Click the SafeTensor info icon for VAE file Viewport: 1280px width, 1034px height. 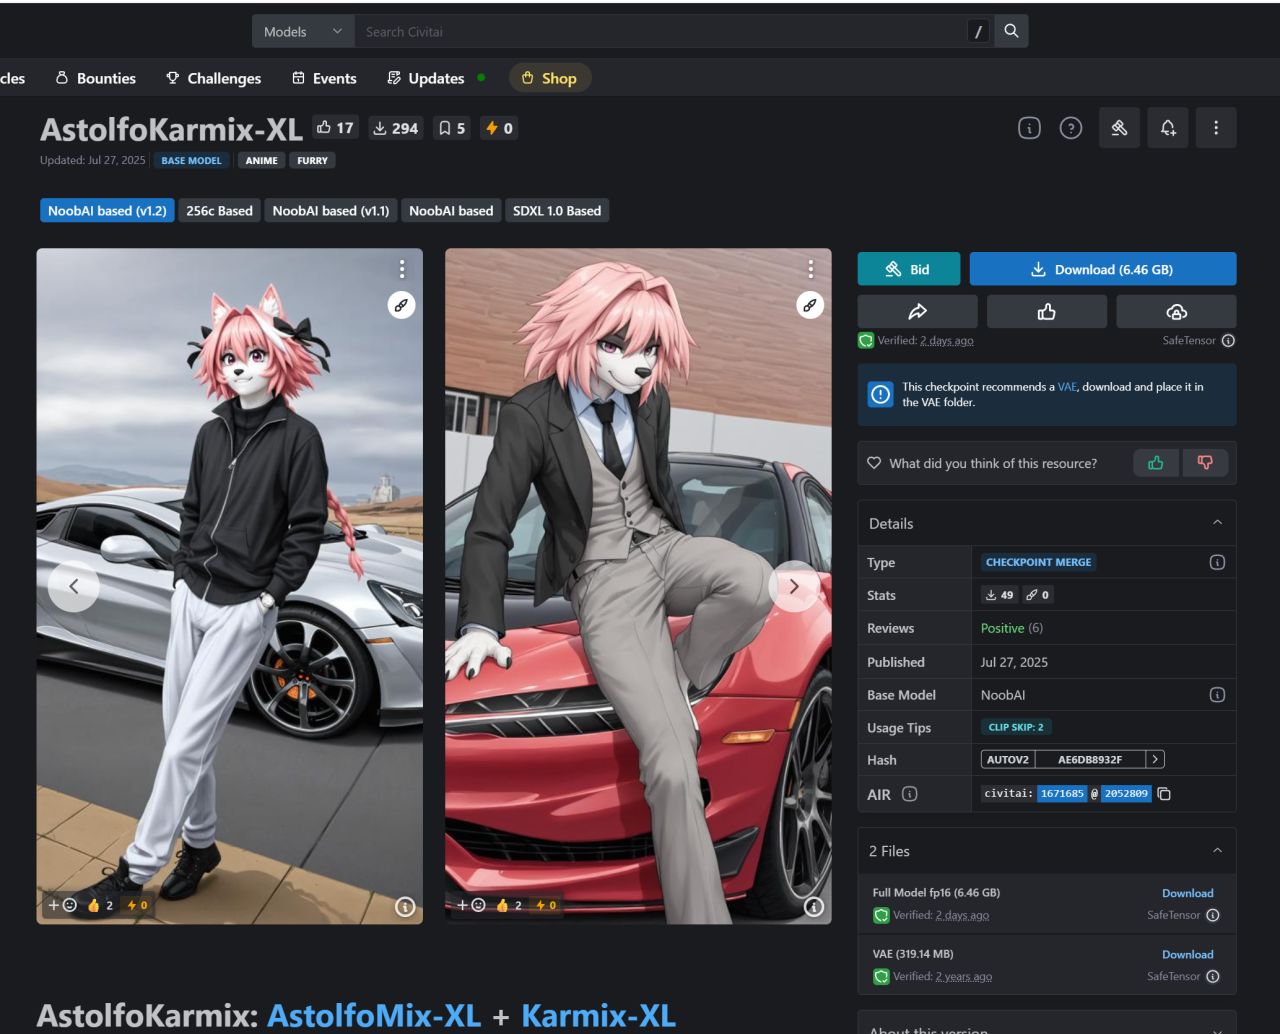click(1213, 977)
